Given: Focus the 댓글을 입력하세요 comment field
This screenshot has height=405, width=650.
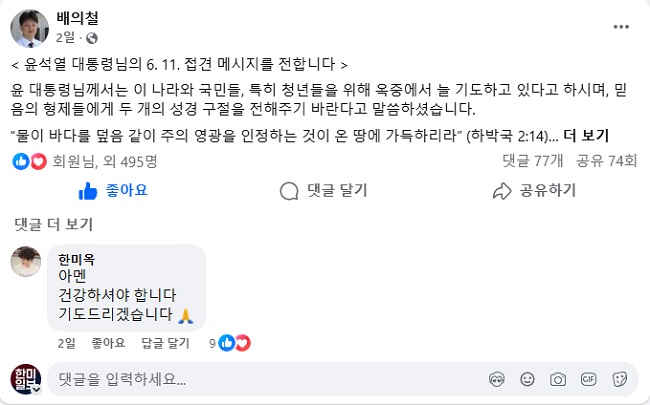Looking at the screenshot, I should coord(265,379).
